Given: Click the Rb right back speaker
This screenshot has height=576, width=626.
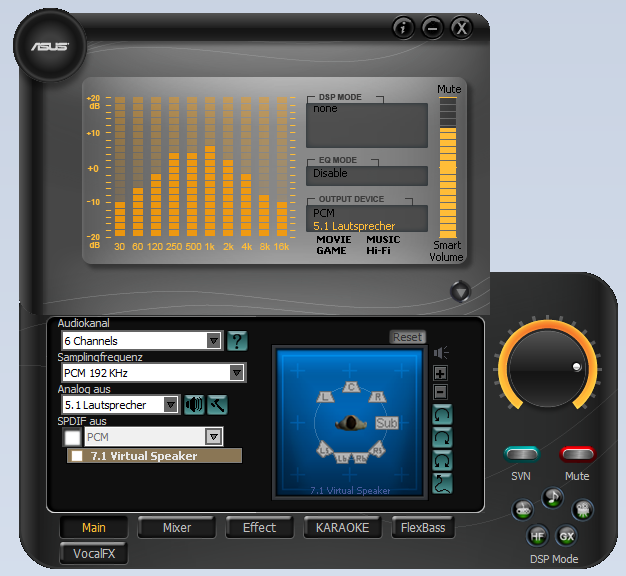Looking at the screenshot, I should click(x=360, y=458).
